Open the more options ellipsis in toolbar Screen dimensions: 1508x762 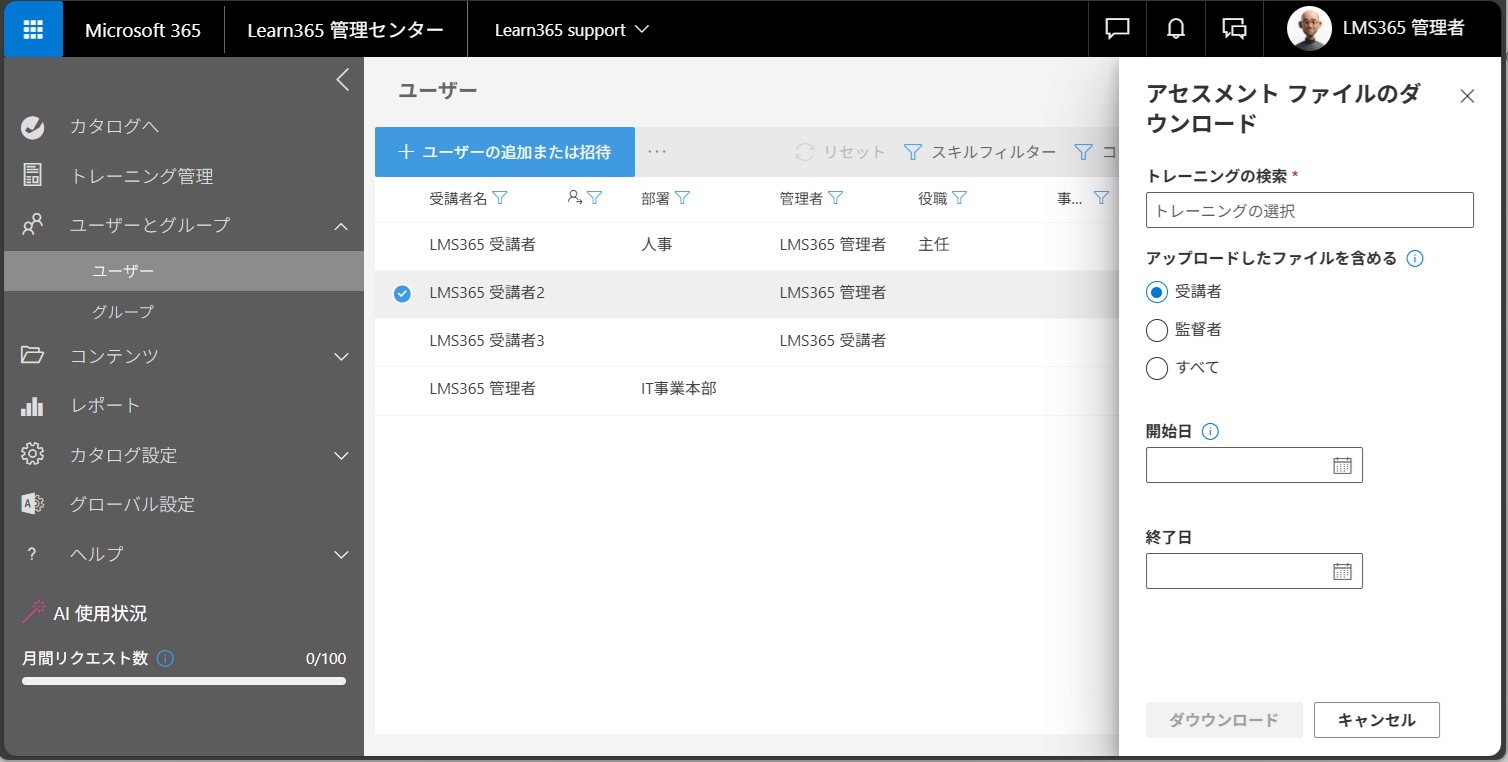click(656, 152)
